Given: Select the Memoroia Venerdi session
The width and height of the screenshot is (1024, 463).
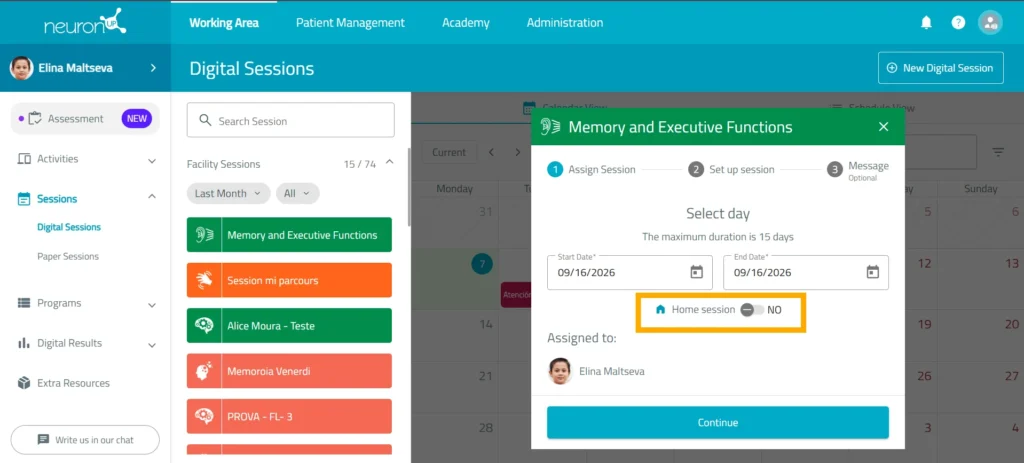Looking at the screenshot, I should tap(289, 371).
